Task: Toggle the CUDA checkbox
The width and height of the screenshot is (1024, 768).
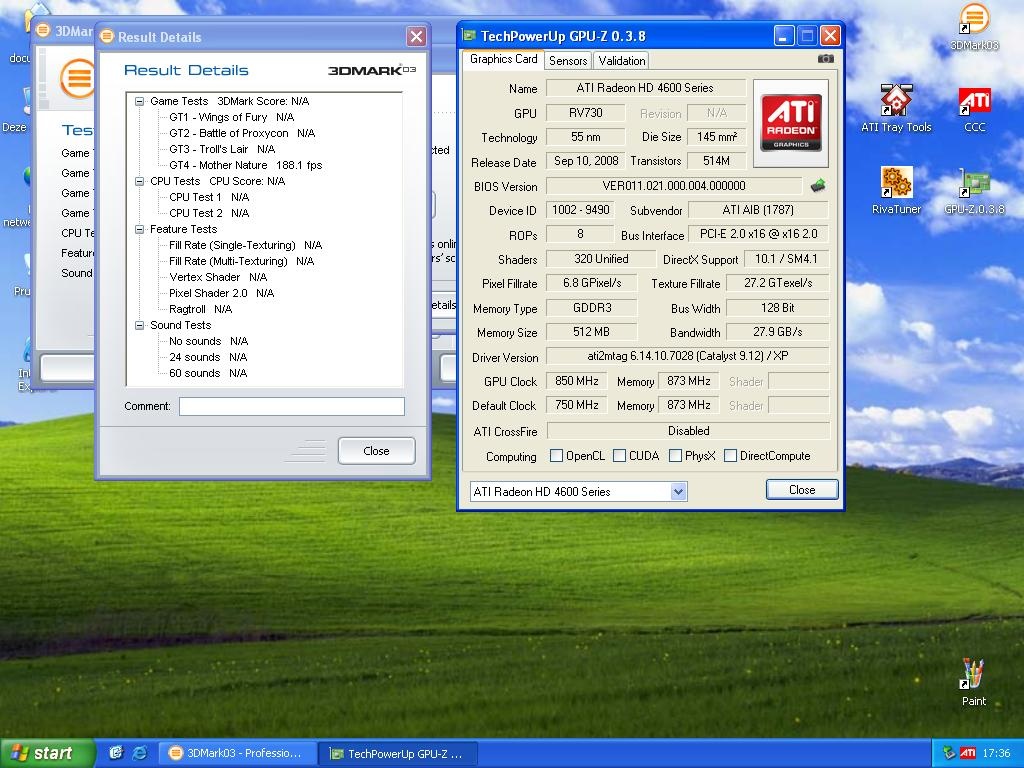Action: 620,456
